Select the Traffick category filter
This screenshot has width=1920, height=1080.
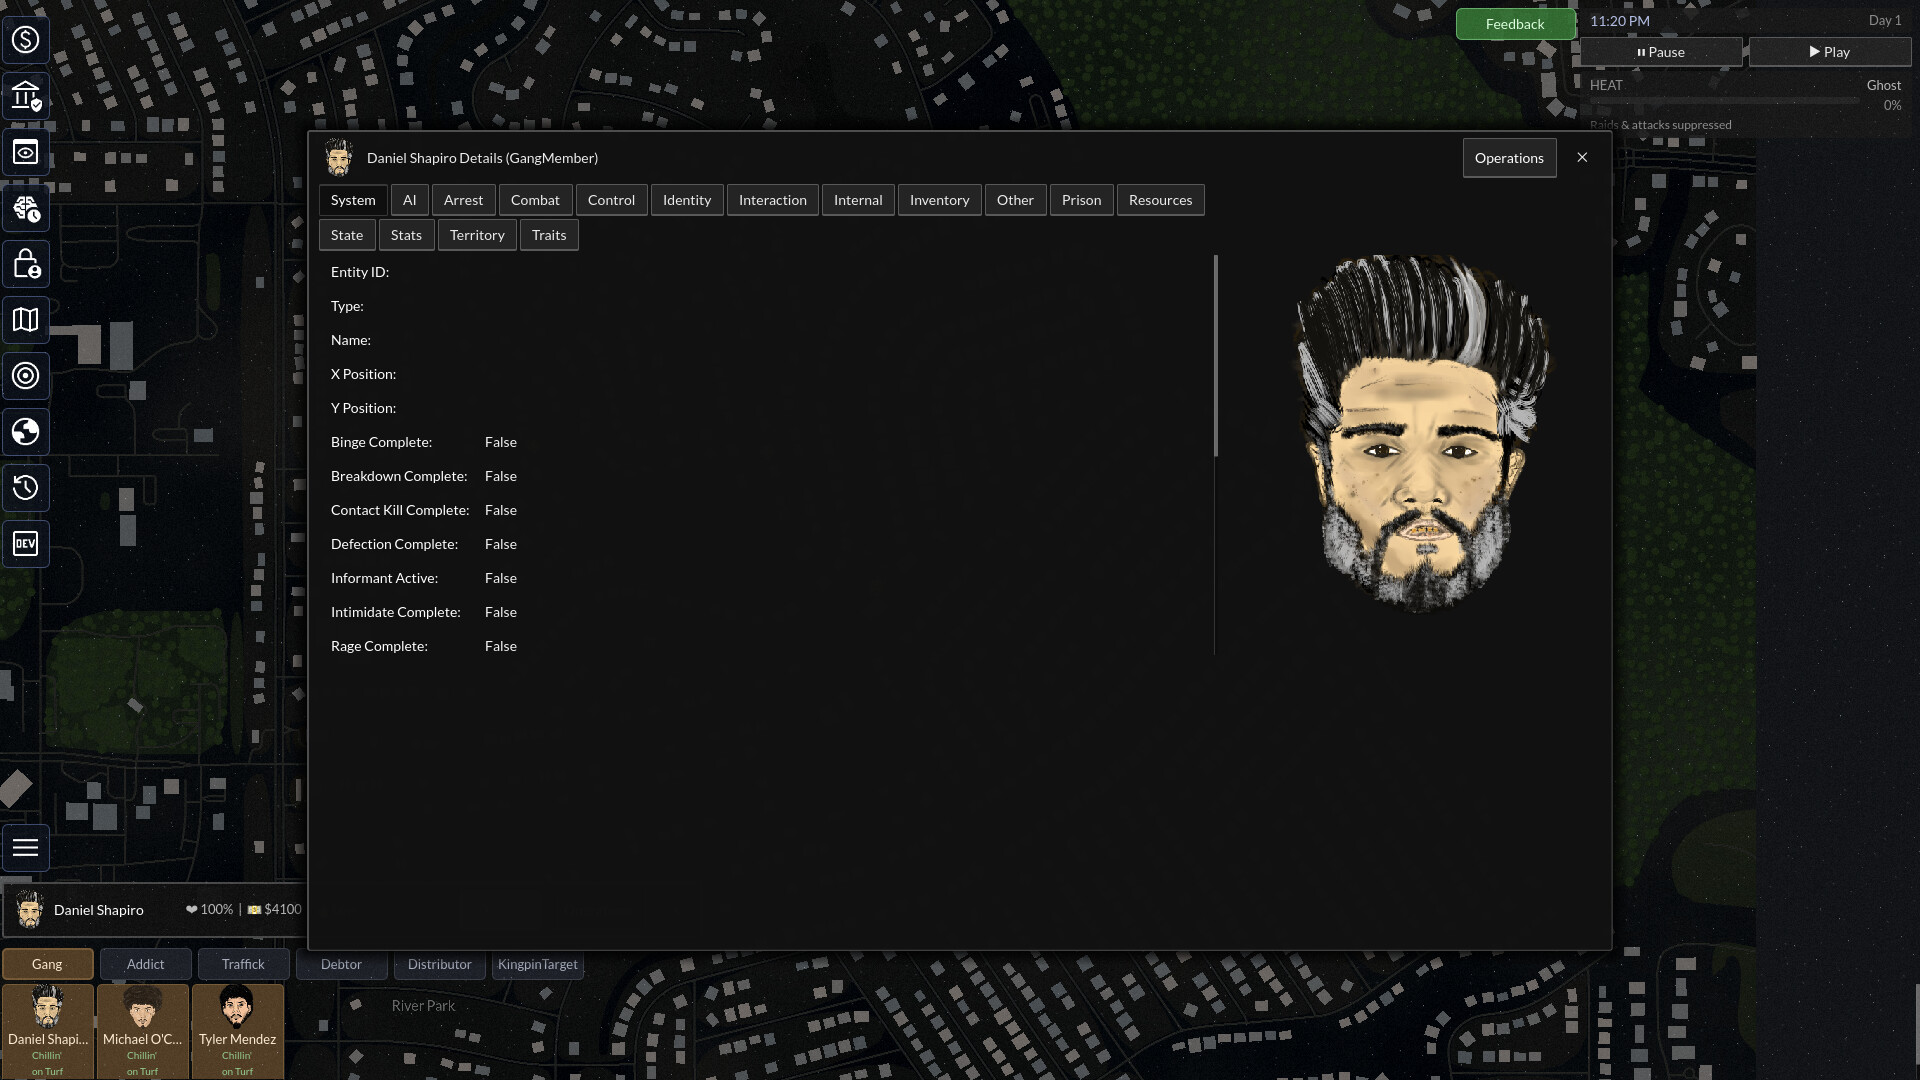click(x=243, y=964)
